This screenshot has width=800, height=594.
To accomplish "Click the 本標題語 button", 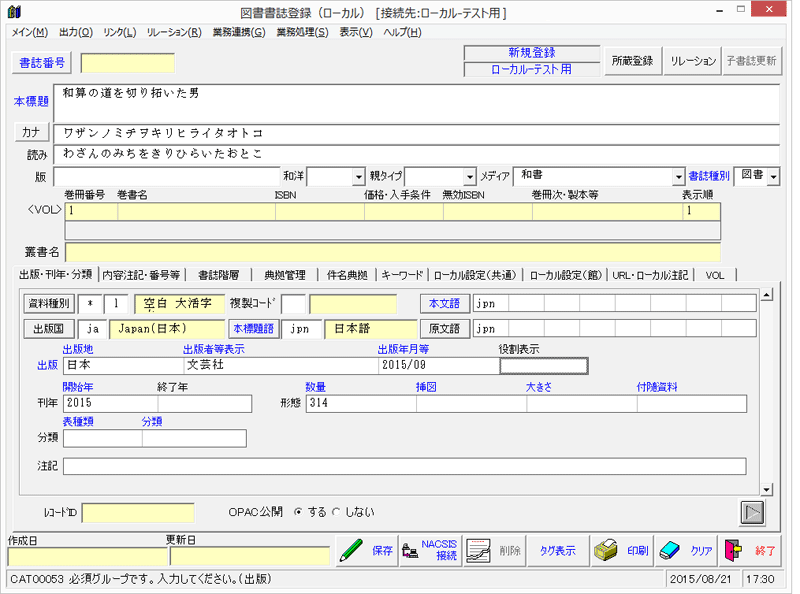I will (x=254, y=329).
